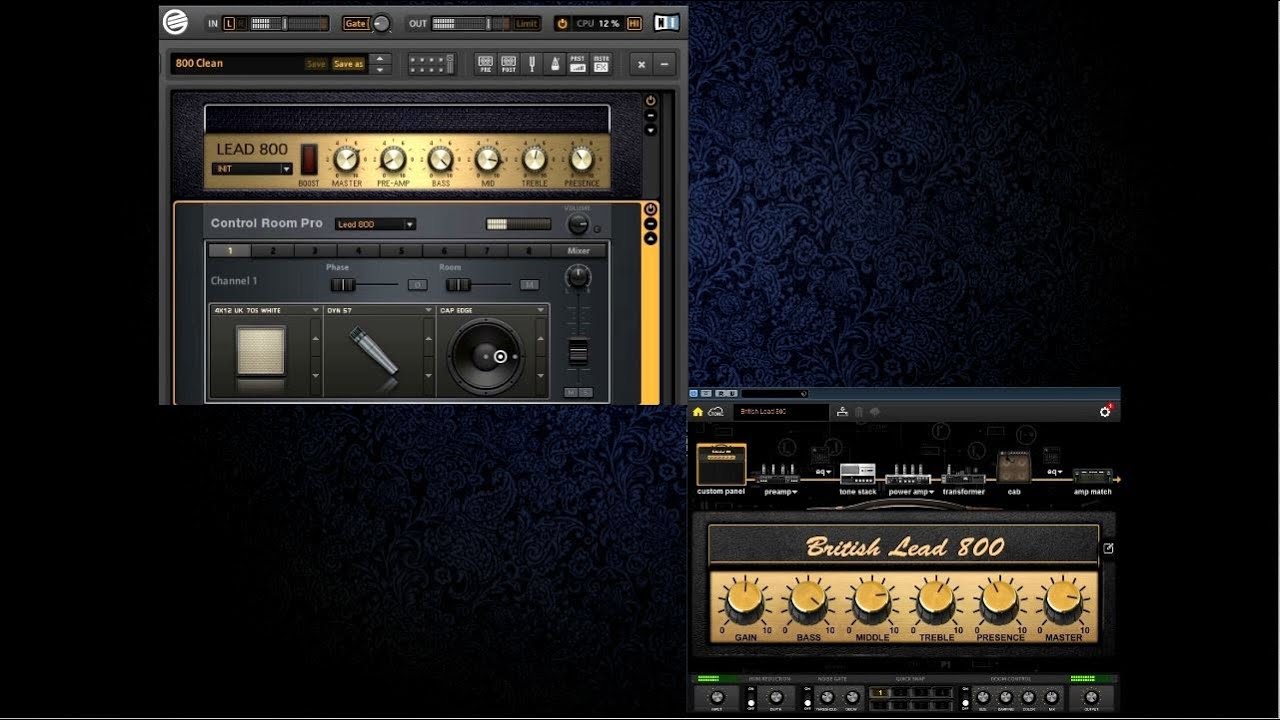Show the POST tapedeck icon
This screenshot has height=720, width=1280.
[x=508, y=64]
